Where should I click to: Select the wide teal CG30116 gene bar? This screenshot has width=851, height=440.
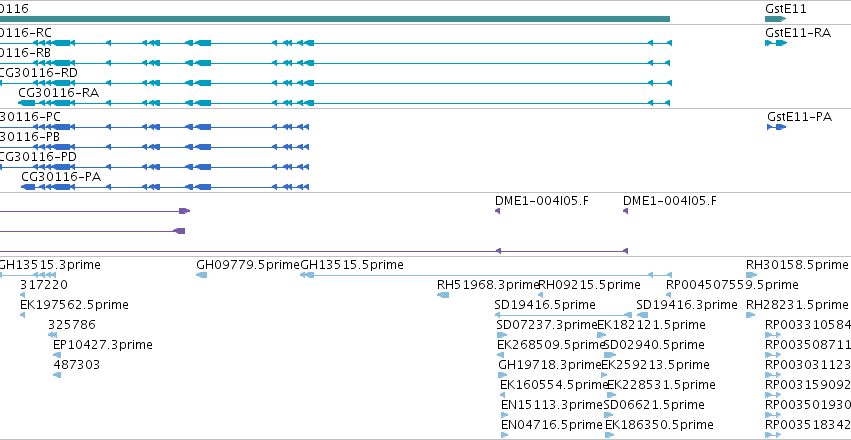tap(335, 19)
